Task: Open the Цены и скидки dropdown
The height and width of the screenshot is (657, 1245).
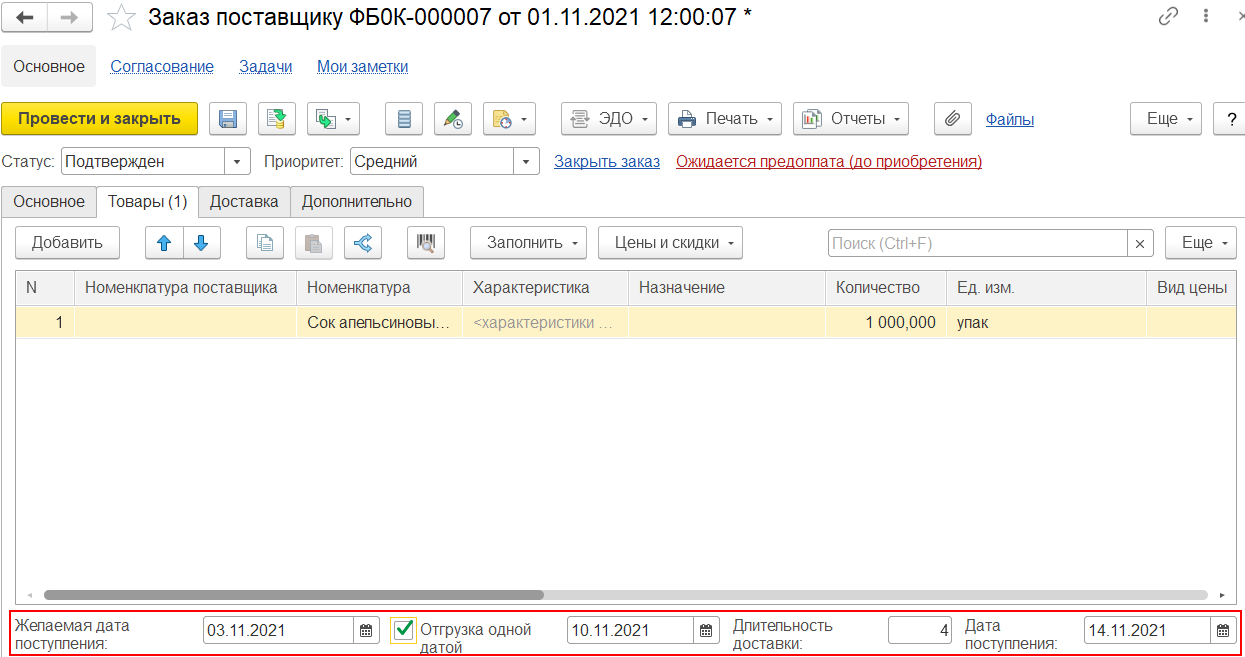Action: click(670, 242)
